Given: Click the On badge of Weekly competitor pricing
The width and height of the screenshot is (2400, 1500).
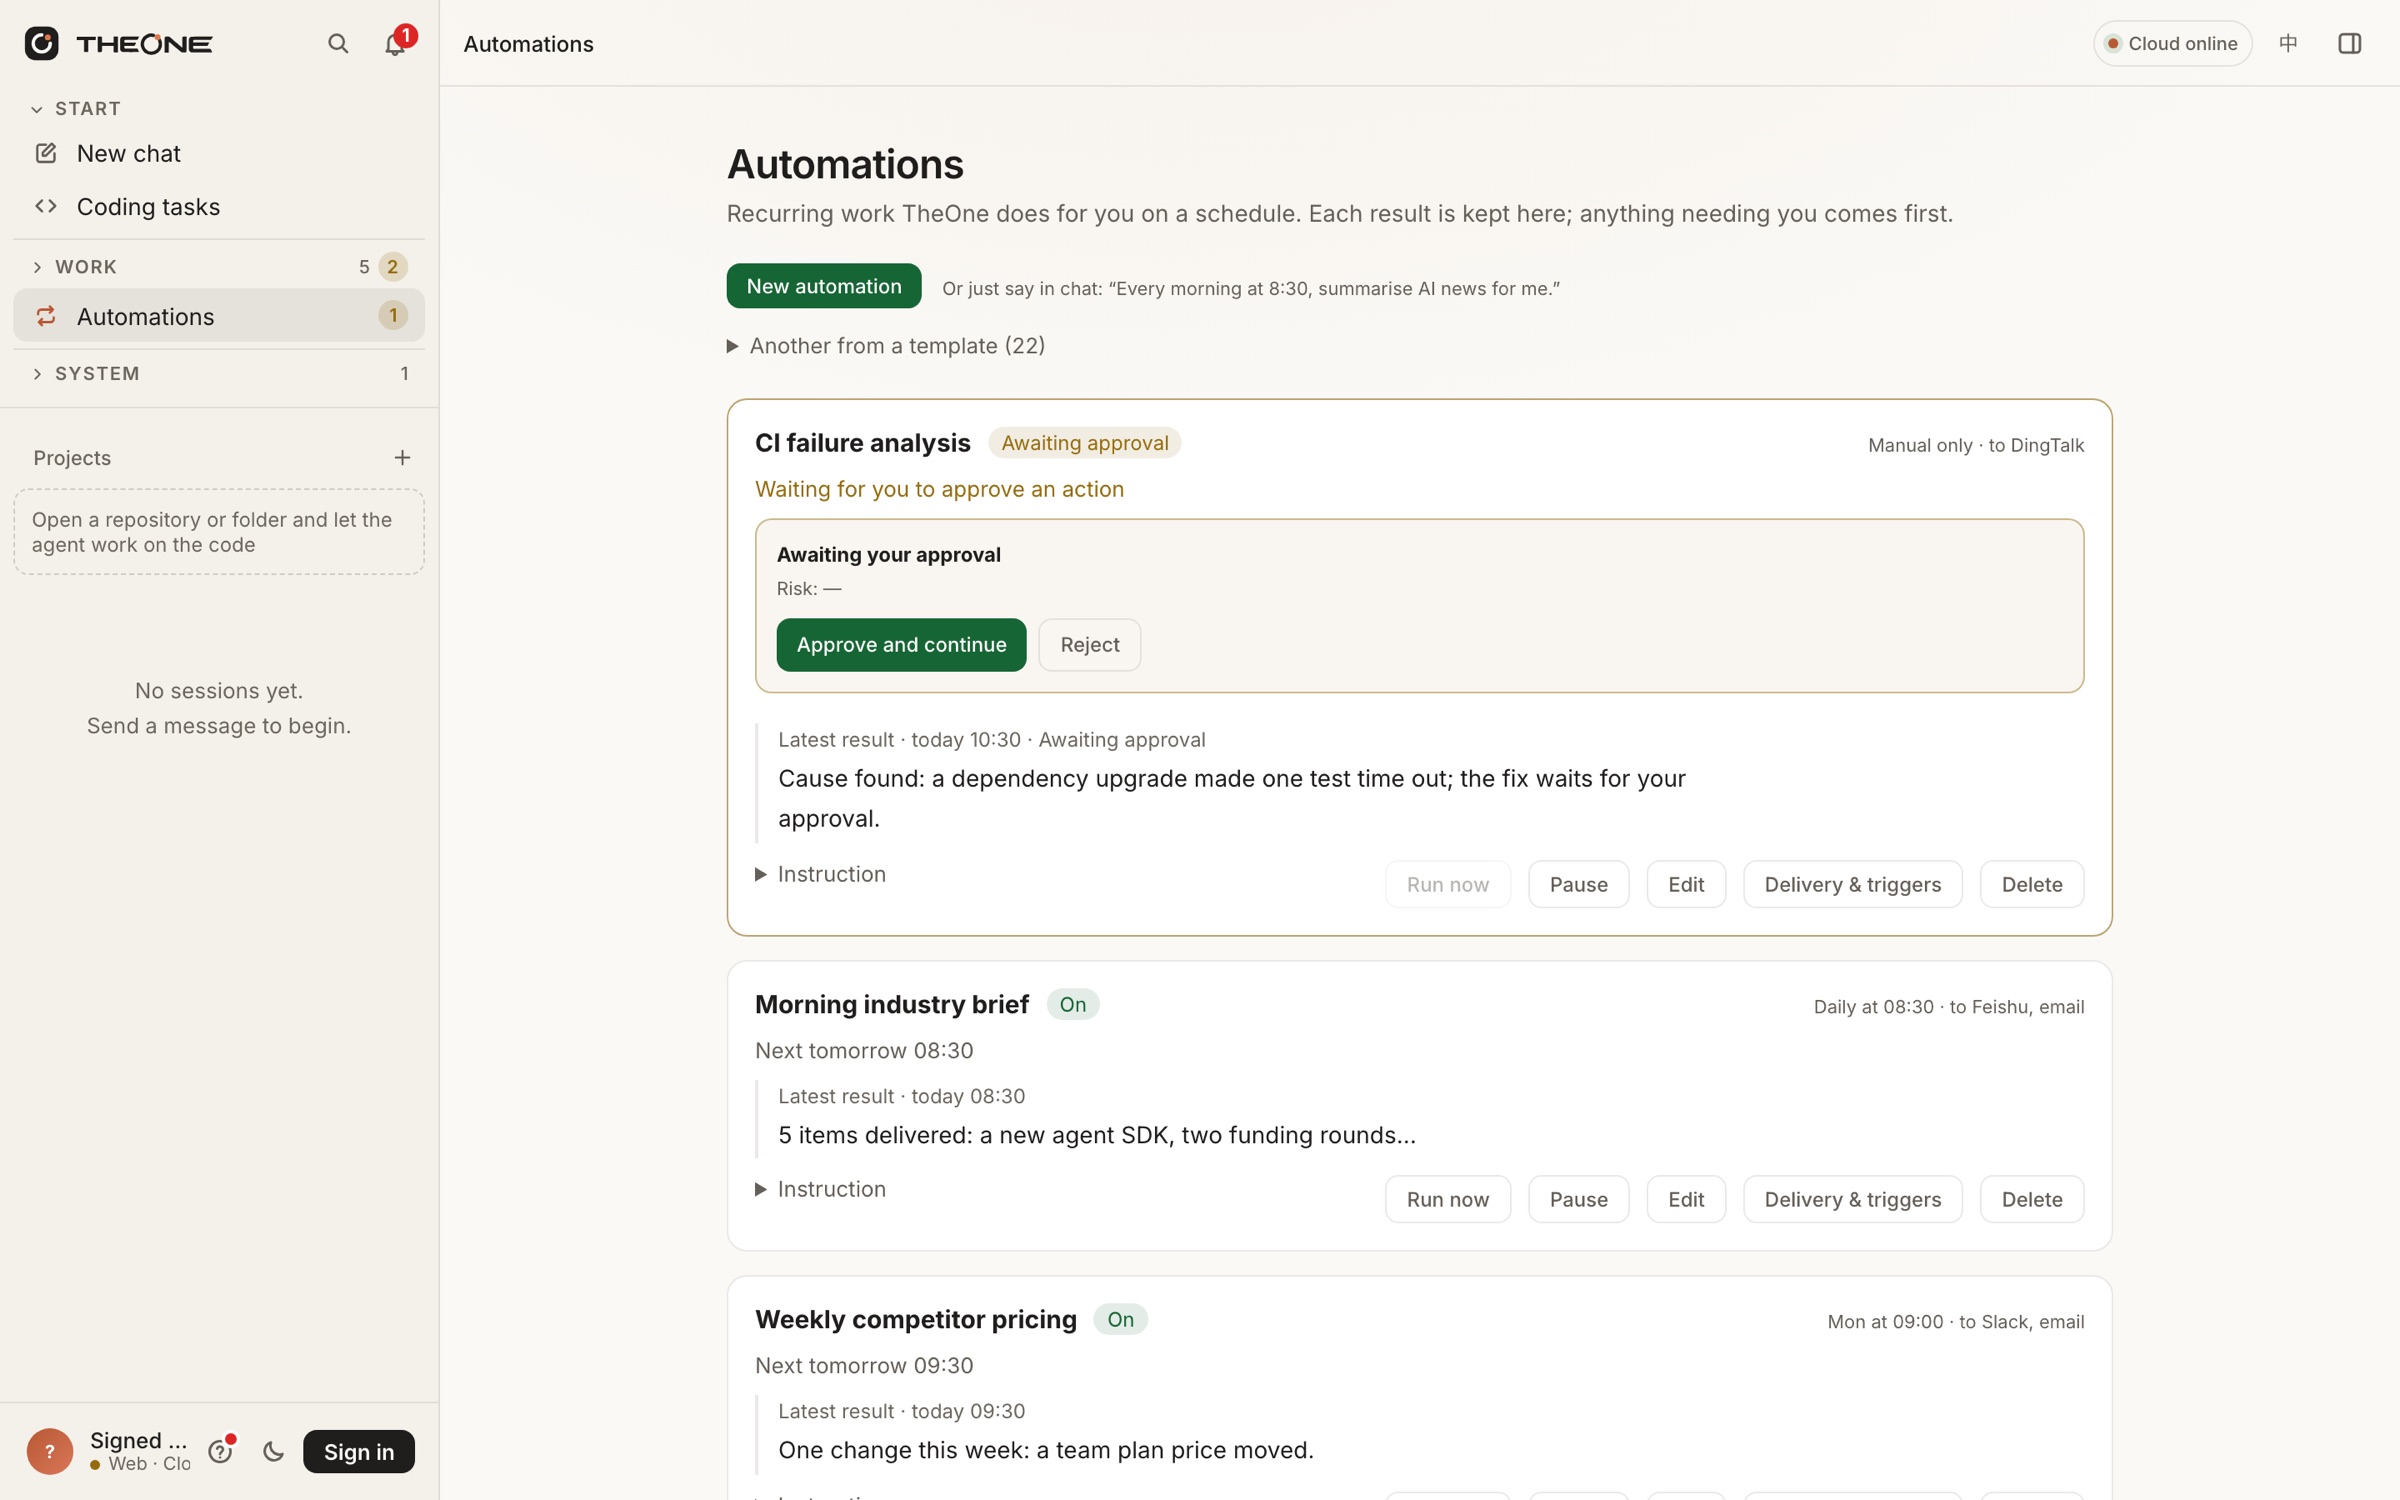Looking at the screenshot, I should tap(1120, 1319).
